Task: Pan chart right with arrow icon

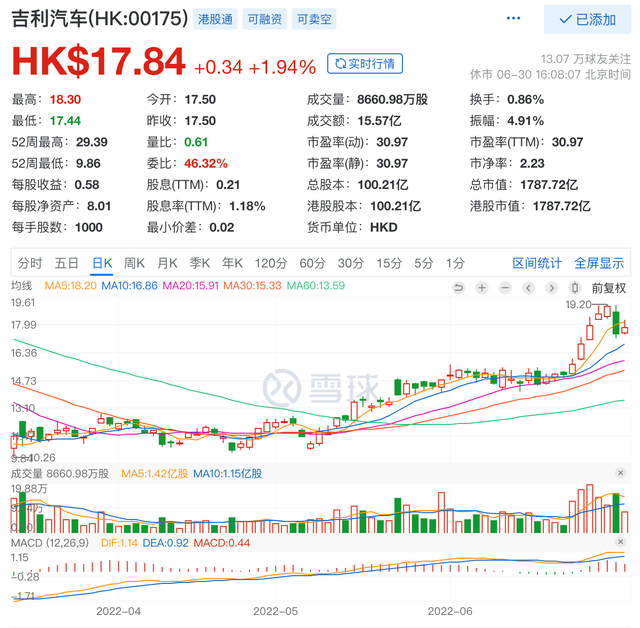Action: pyautogui.click(x=552, y=288)
